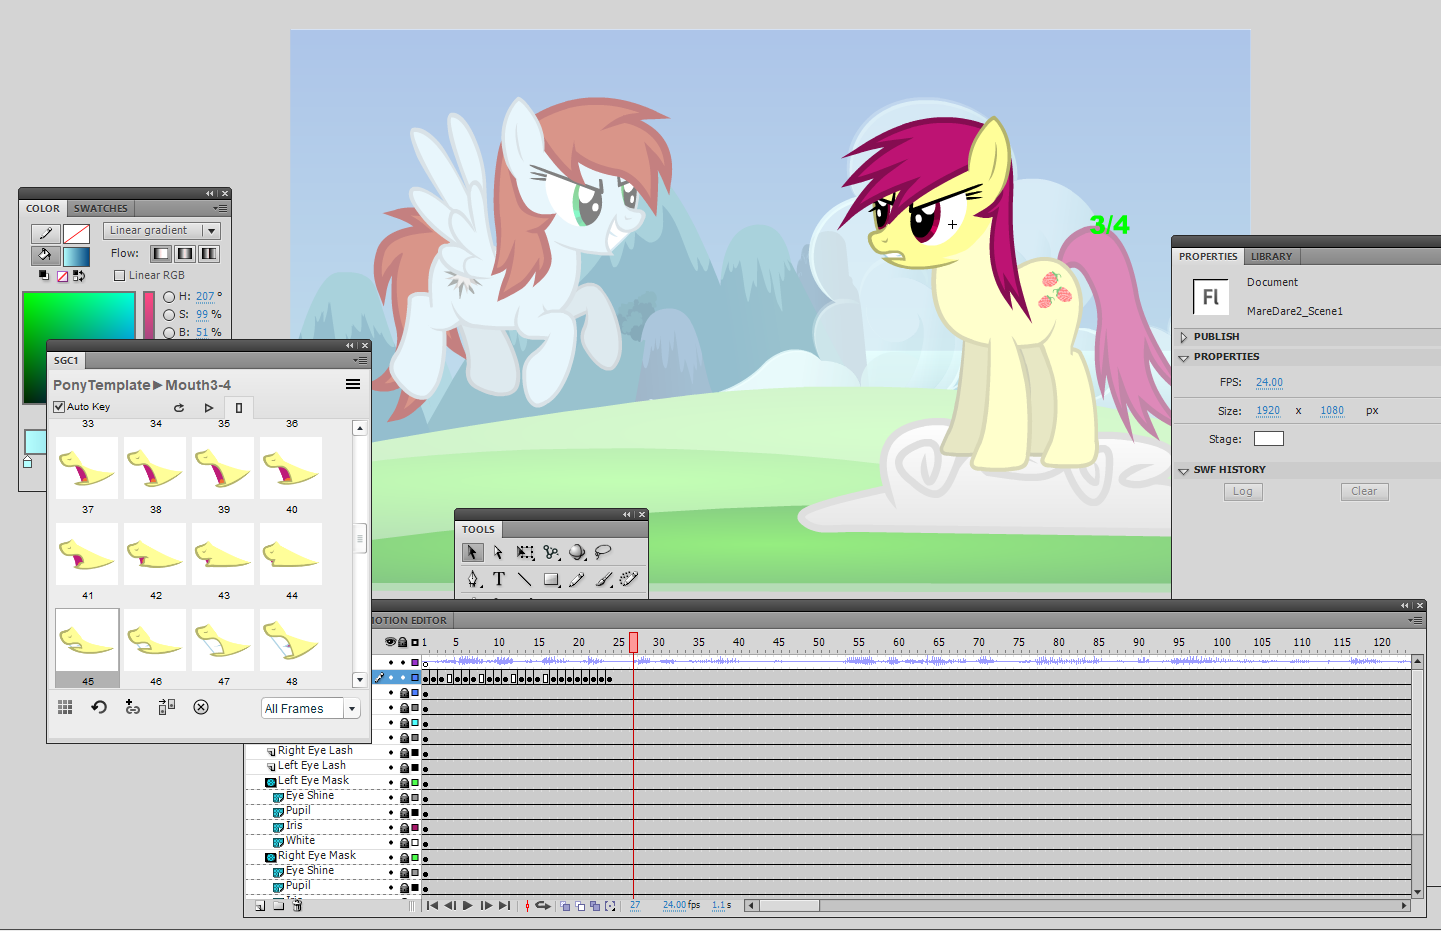Collapse the PROPERTIES section
This screenshot has width=1441, height=931.
(x=1184, y=357)
